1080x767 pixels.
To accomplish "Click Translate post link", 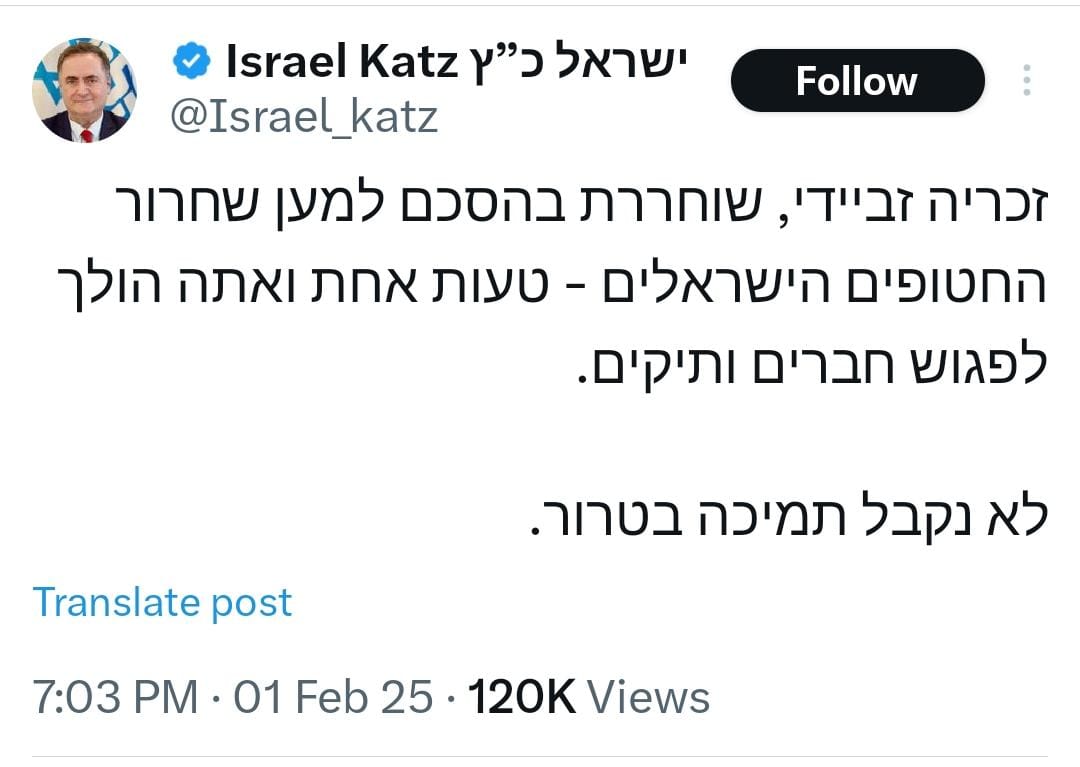I will point(162,602).
